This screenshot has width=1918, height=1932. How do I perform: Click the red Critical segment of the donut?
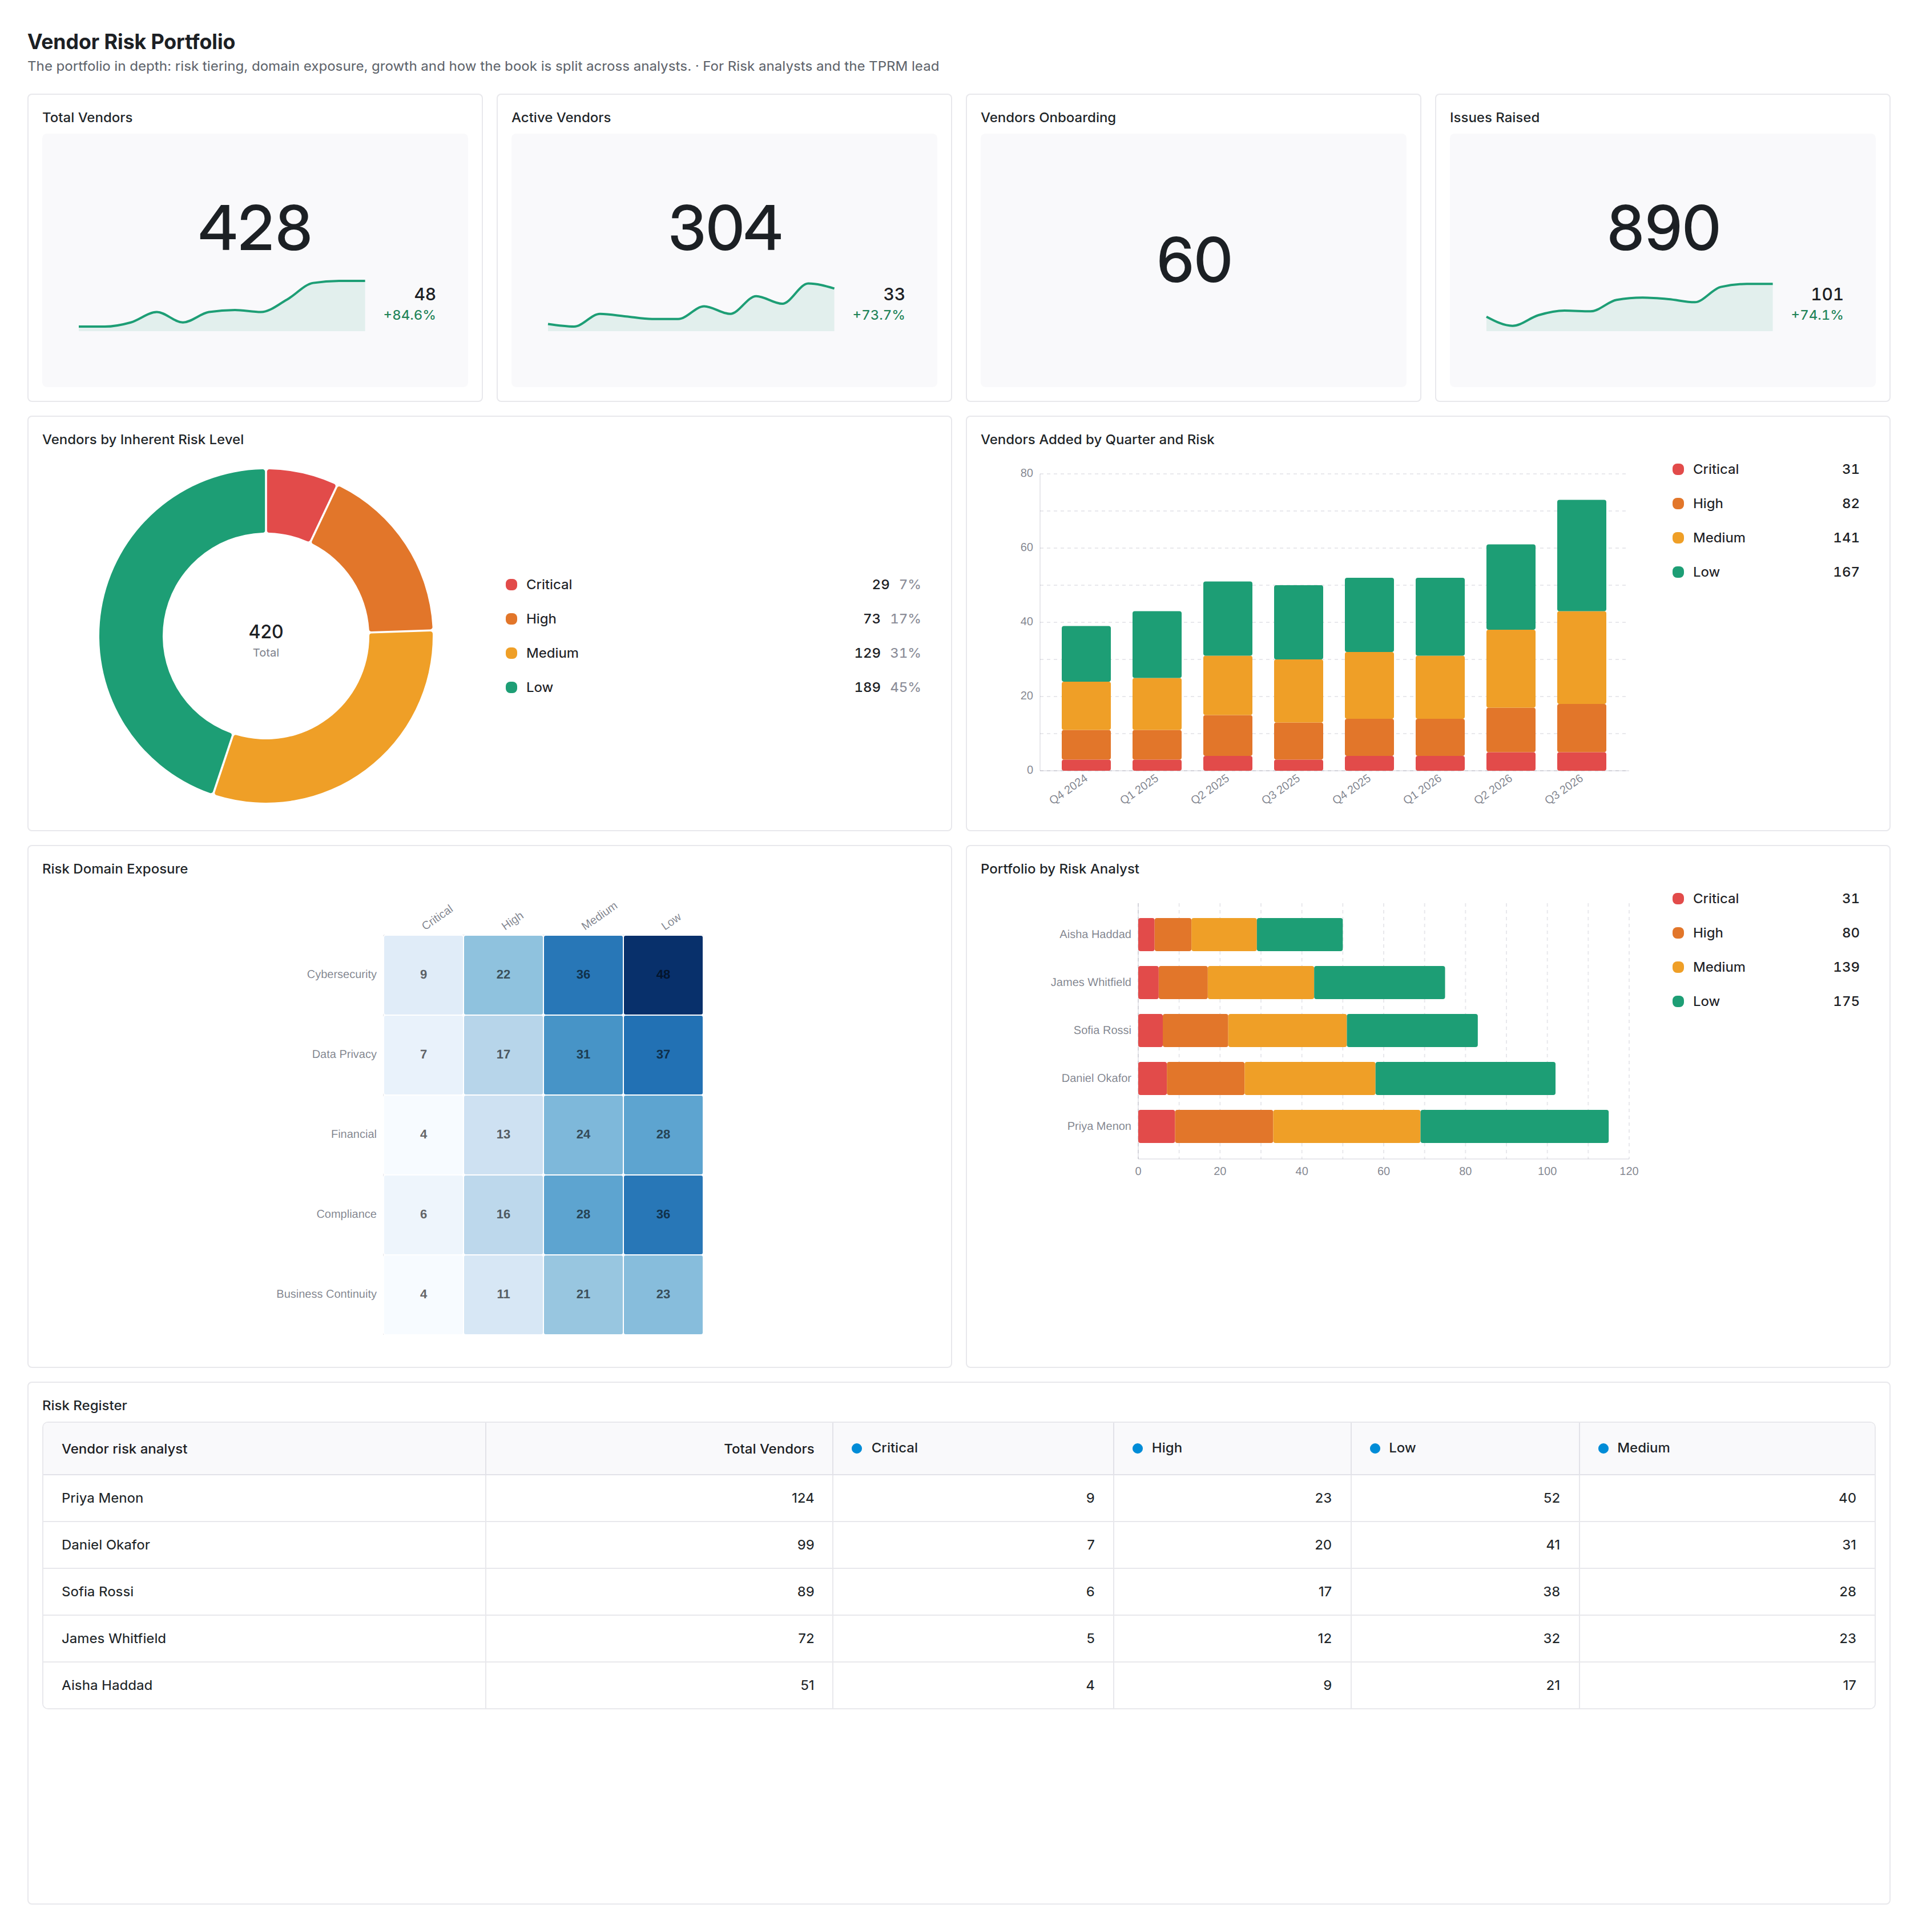tap(298, 503)
